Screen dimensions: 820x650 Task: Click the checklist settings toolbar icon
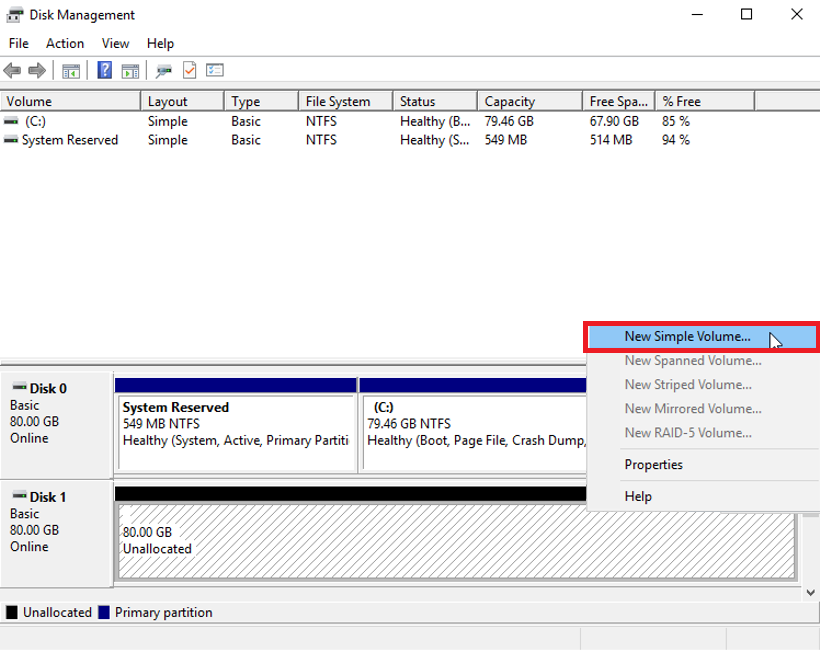click(x=214, y=71)
